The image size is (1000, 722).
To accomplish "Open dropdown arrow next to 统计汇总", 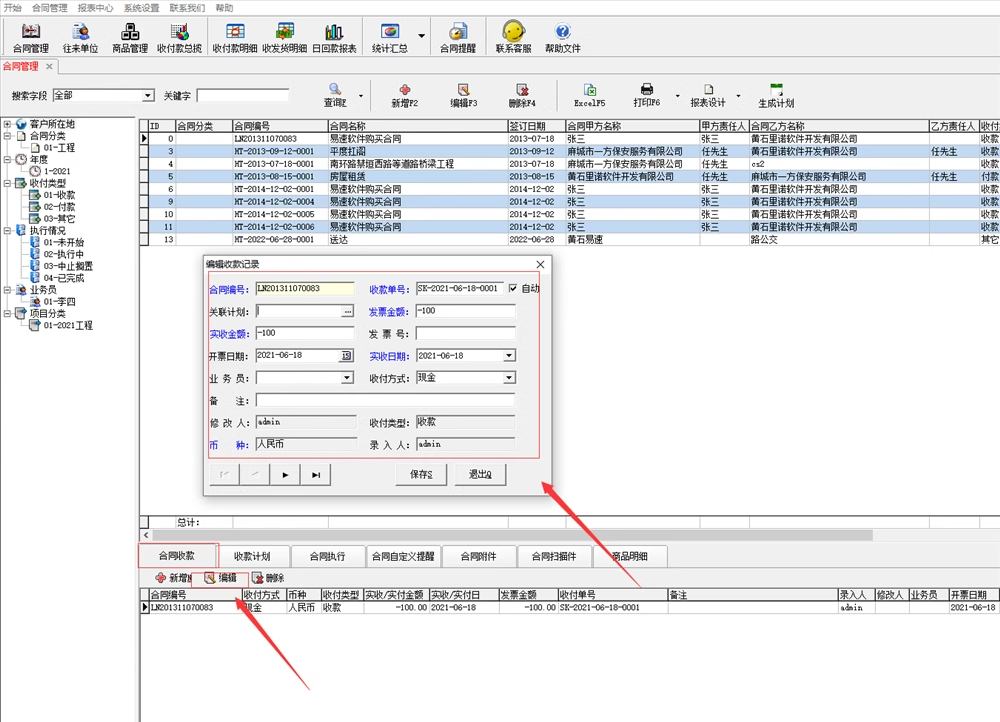I will pos(422,36).
